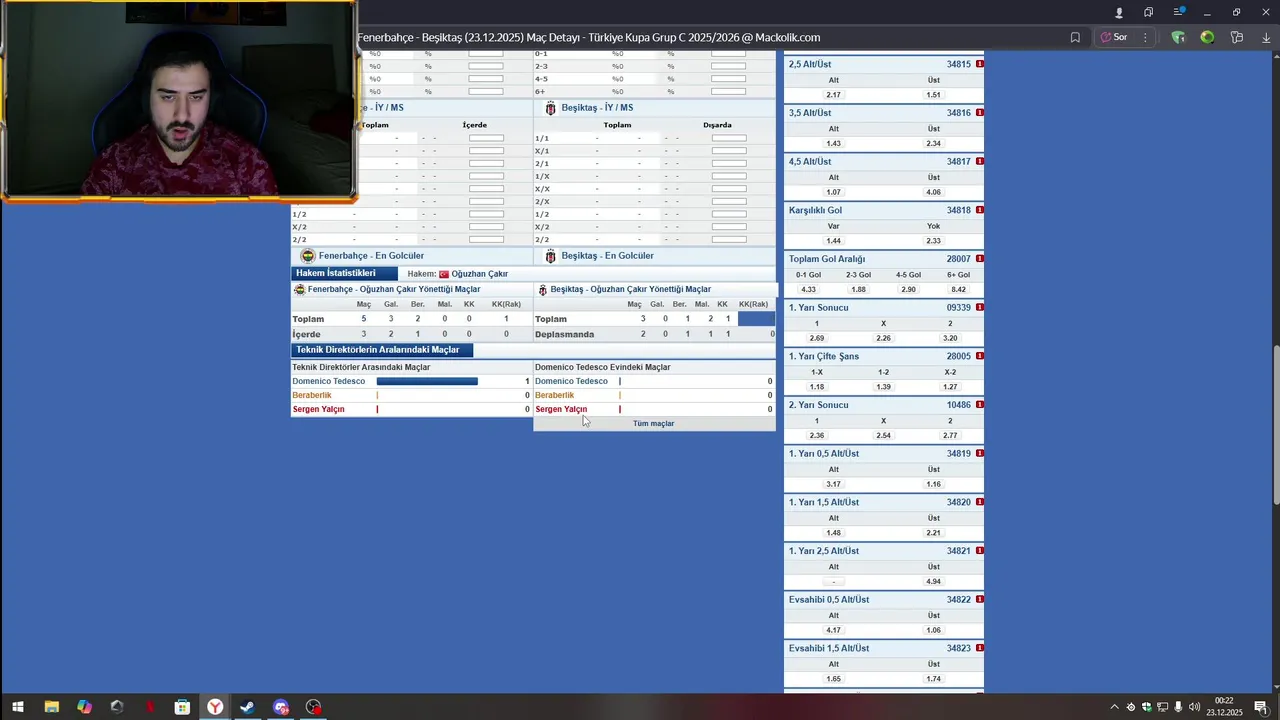Screen dimensions: 1280x720
Task: Select 1. Yarı 0,5 Üst odds 1.16
Action: coord(933,484)
